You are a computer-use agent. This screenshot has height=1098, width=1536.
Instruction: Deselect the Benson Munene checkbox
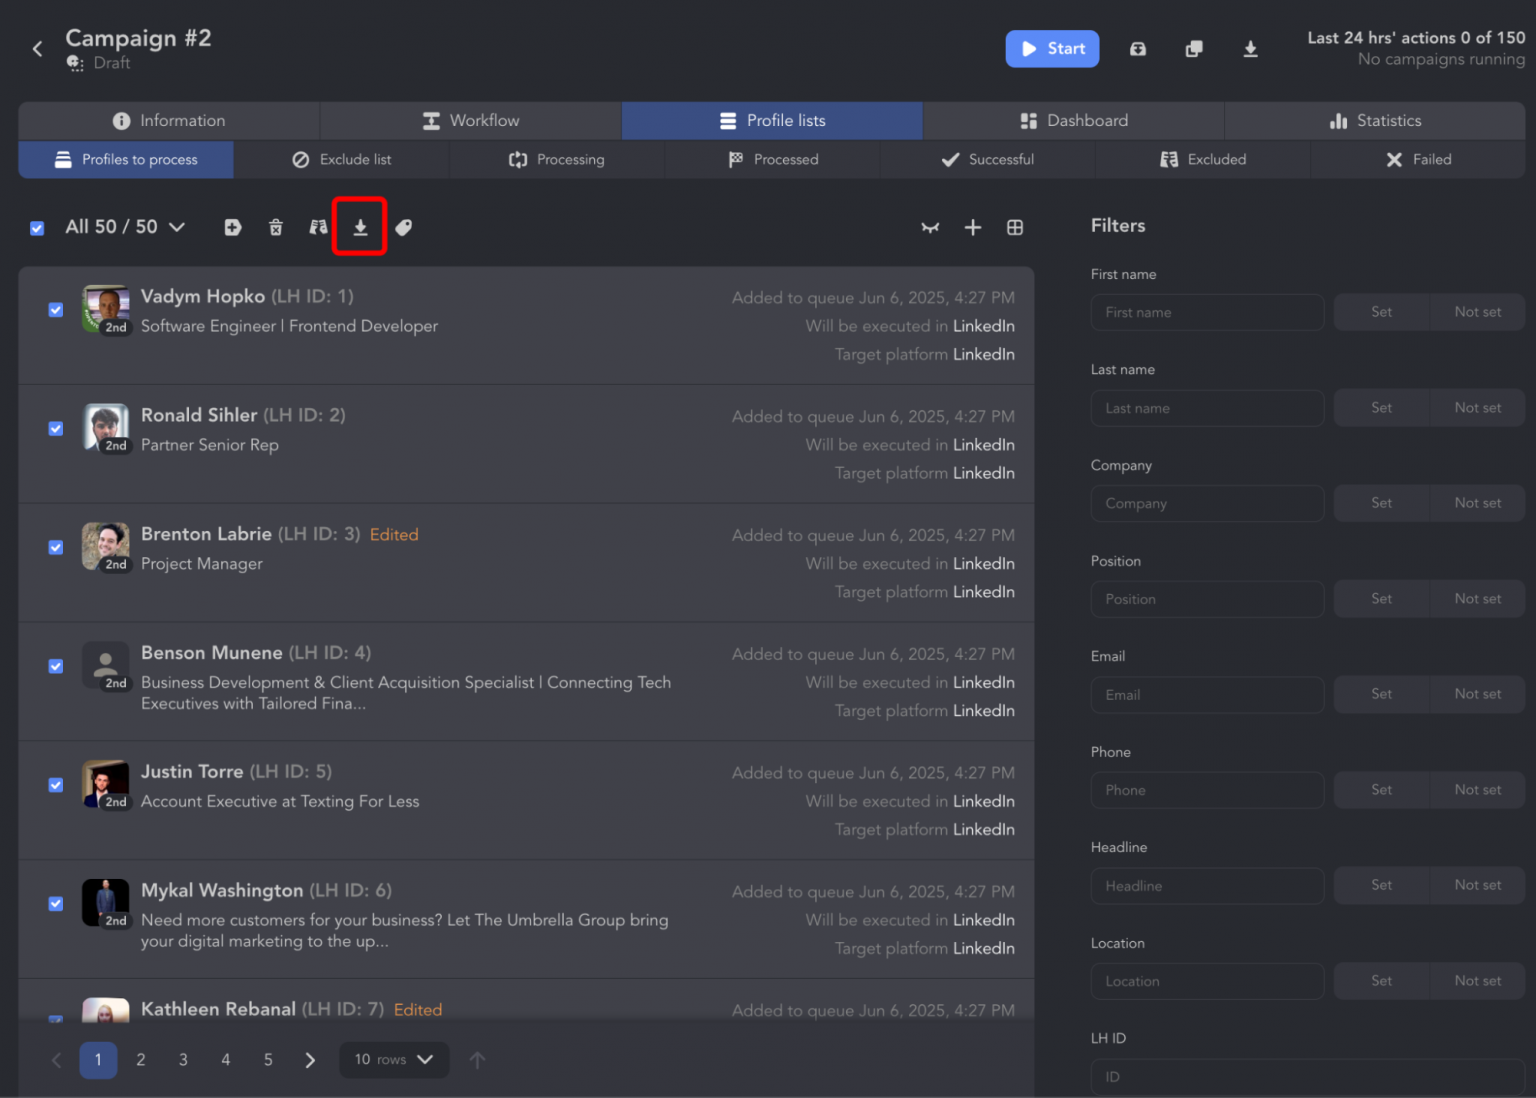[x=55, y=666]
